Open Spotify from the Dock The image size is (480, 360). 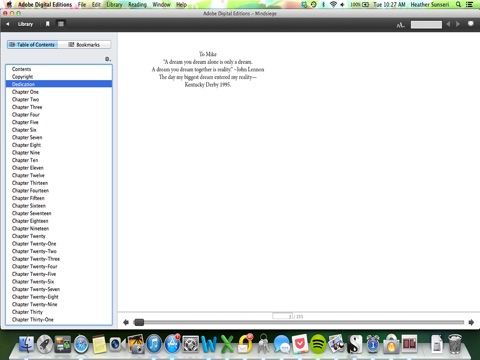click(318, 344)
